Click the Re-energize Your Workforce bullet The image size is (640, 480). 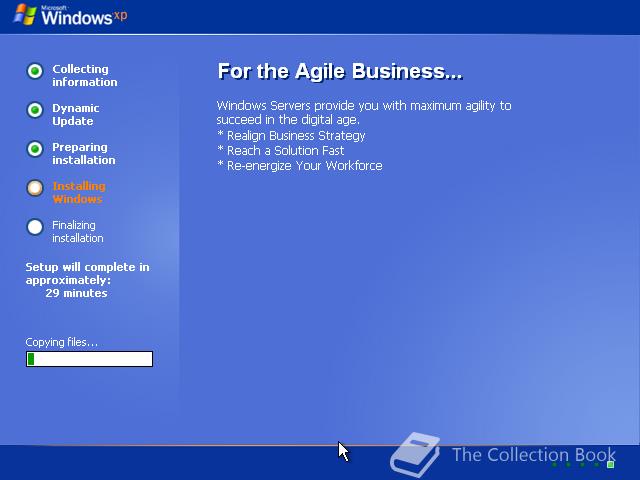pyautogui.click(x=300, y=166)
